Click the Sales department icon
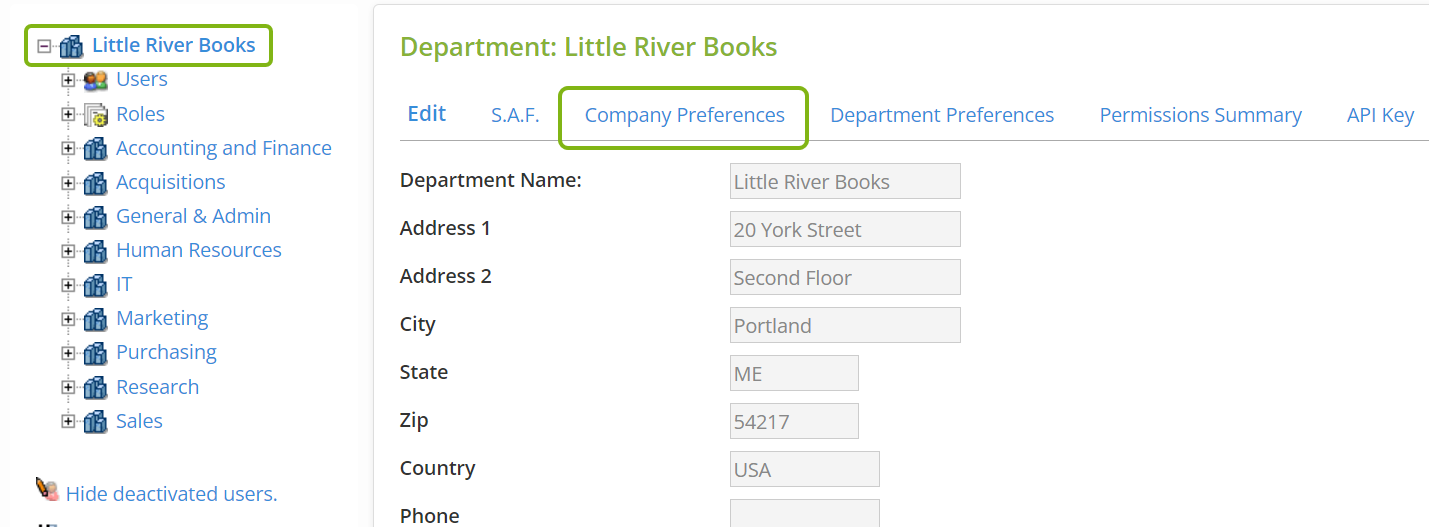1429x527 pixels. coord(96,421)
